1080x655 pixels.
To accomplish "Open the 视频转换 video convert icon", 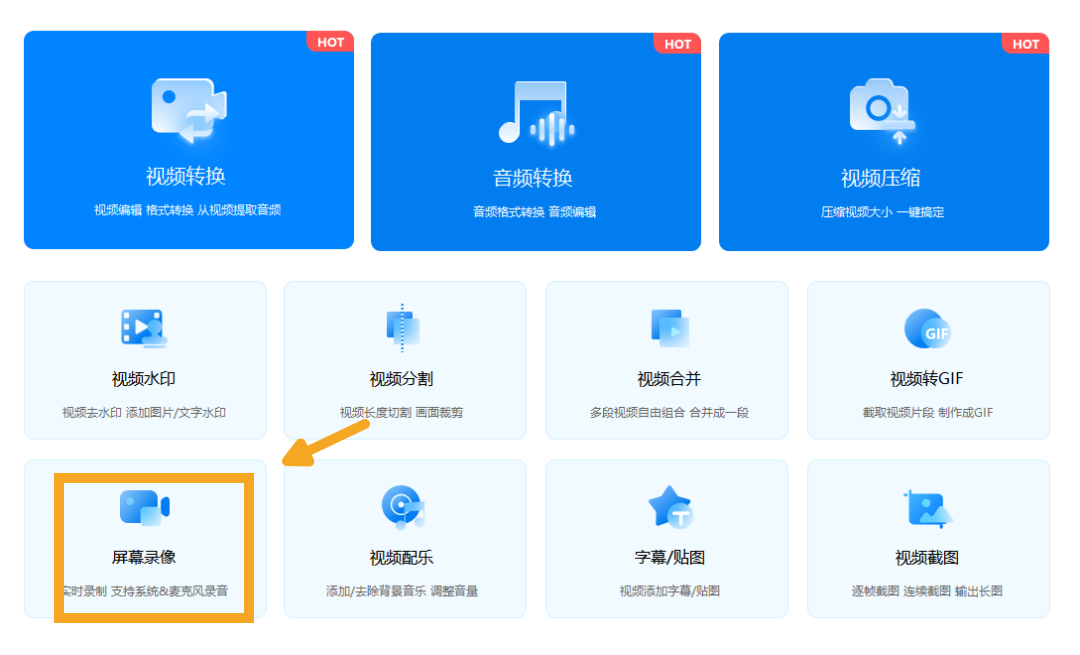I will [x=189, y=110].
